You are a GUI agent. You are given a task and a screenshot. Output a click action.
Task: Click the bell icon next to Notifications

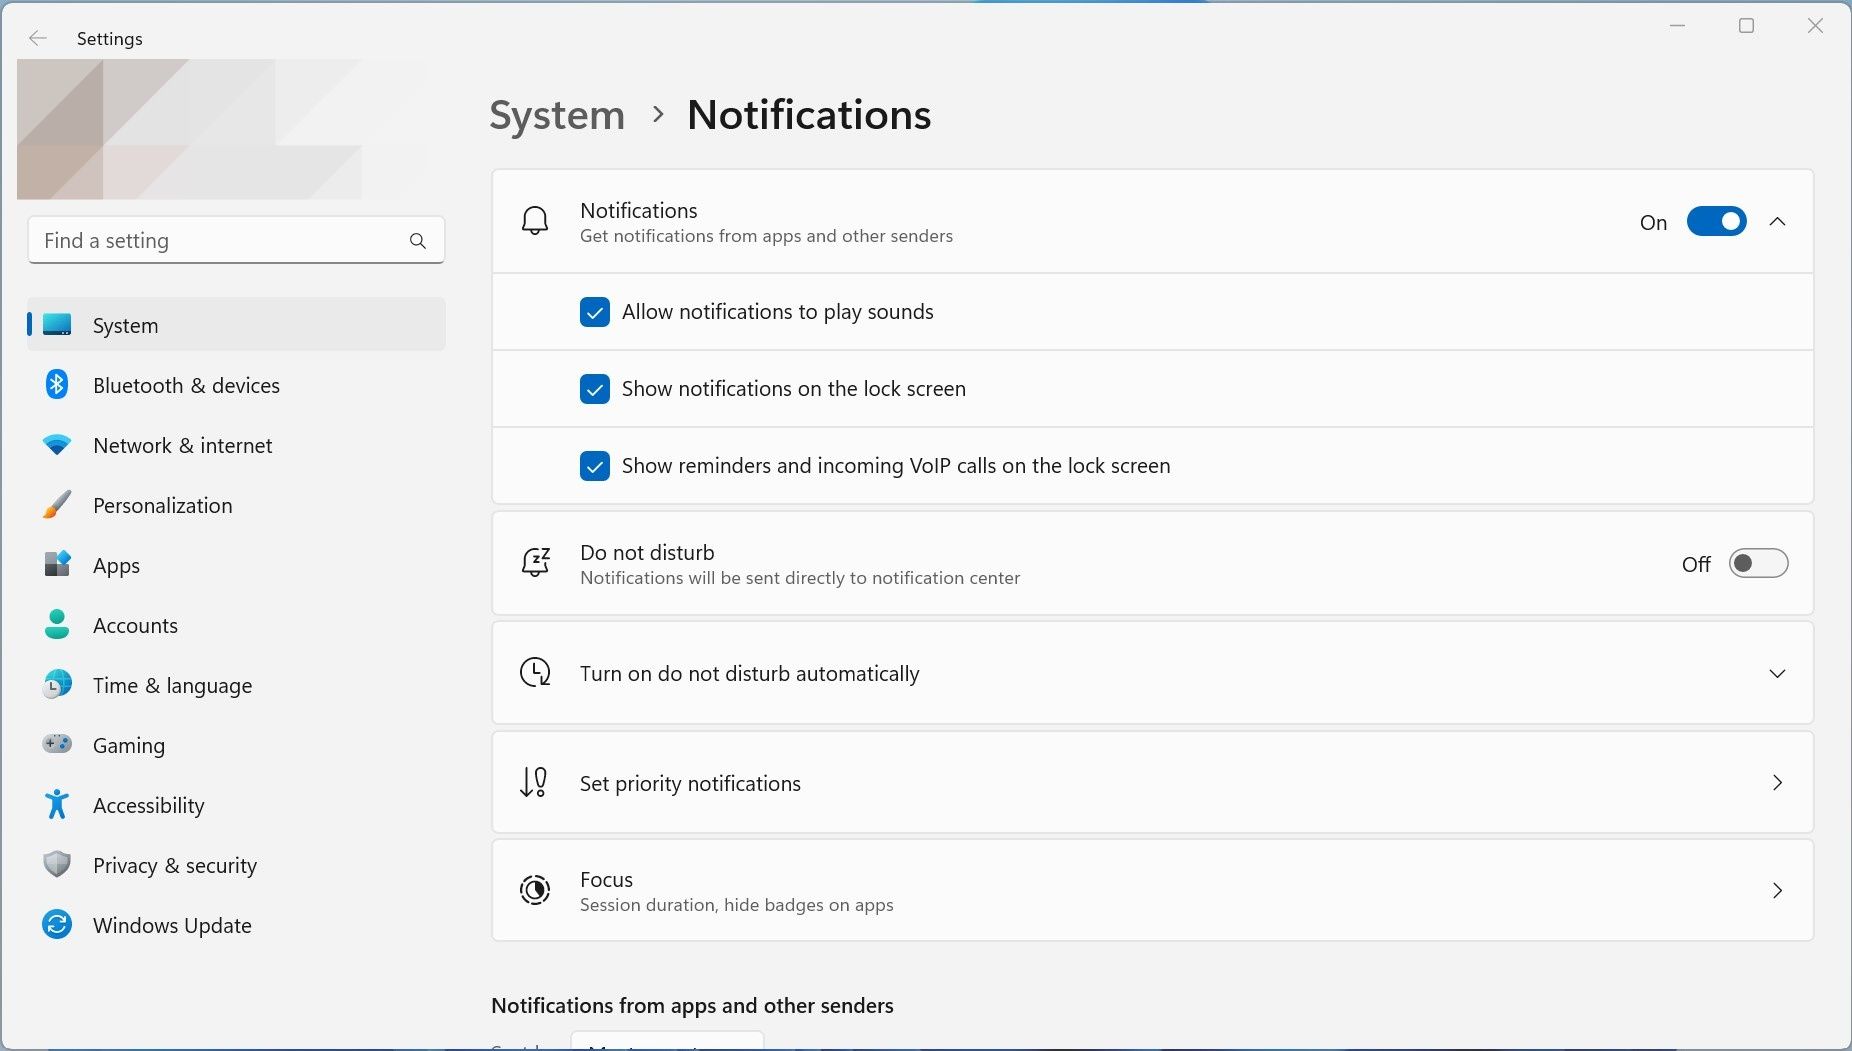pos(535,221)
